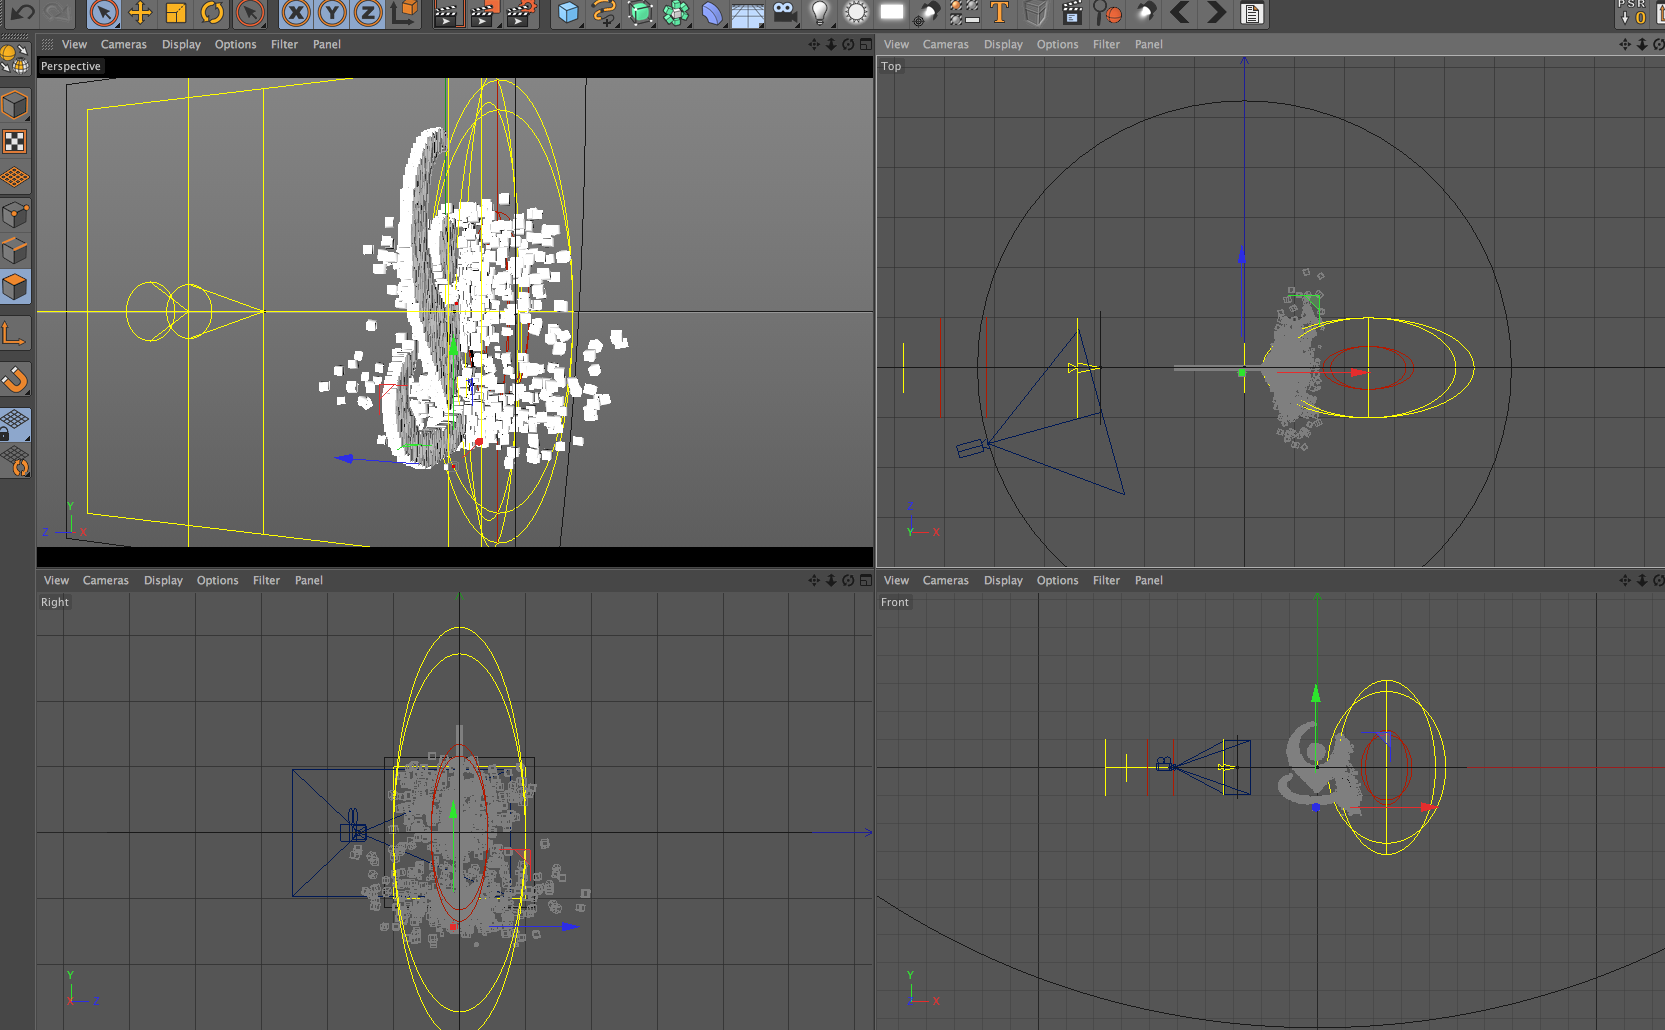Click the Redo arrow icon
The height and width of the screenshot is (1030, 1665).
click(56, 13)
